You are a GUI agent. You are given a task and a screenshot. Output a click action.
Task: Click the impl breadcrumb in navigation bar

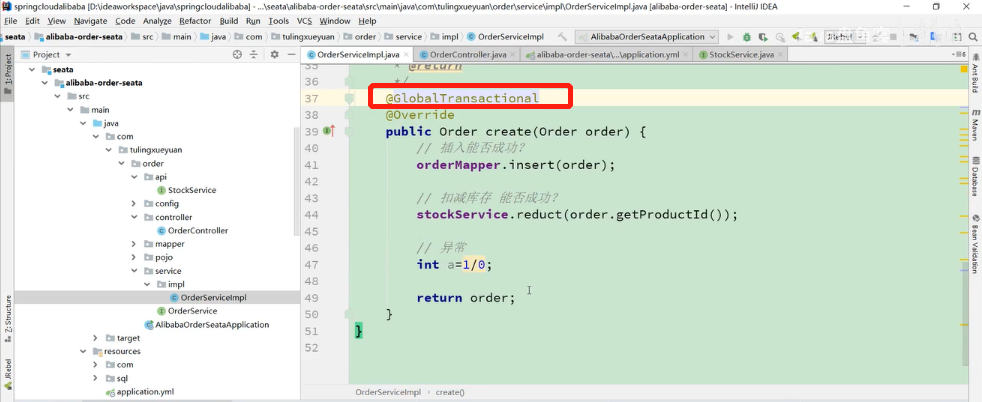click(x=447, y=37)
